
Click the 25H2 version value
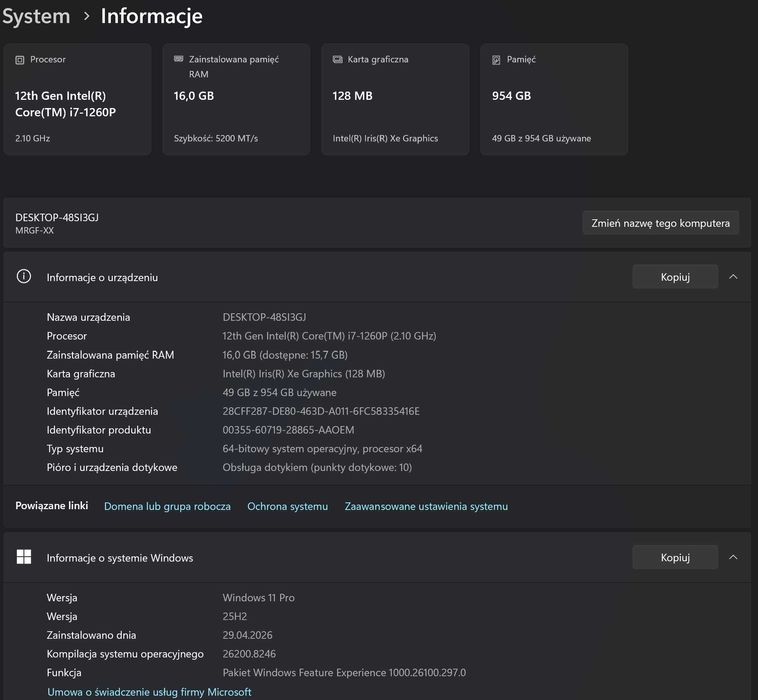[235, 616]
